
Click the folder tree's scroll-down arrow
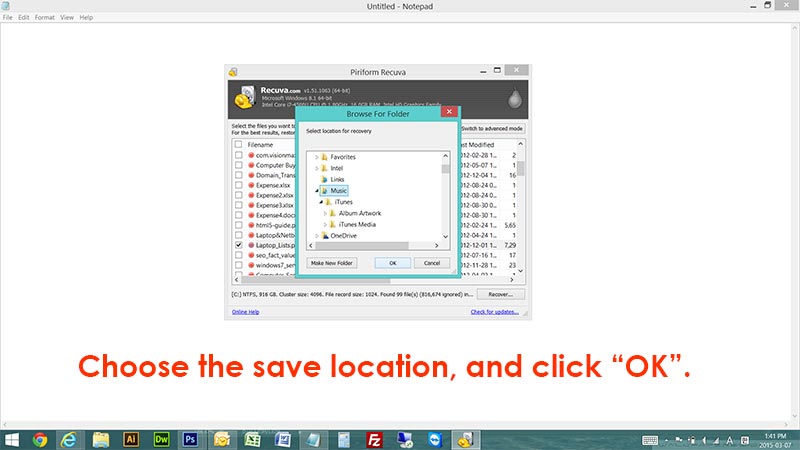click(445, 237)
